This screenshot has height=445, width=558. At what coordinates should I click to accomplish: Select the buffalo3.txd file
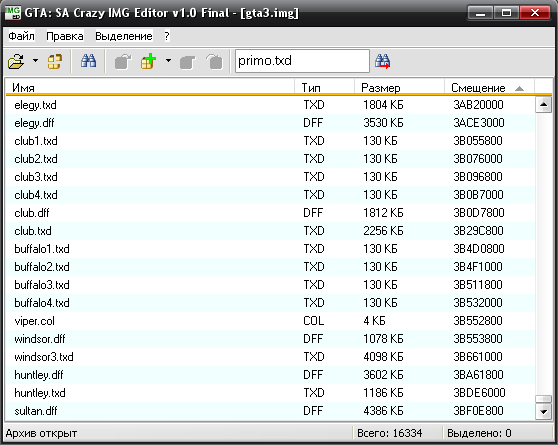[270, 285]
